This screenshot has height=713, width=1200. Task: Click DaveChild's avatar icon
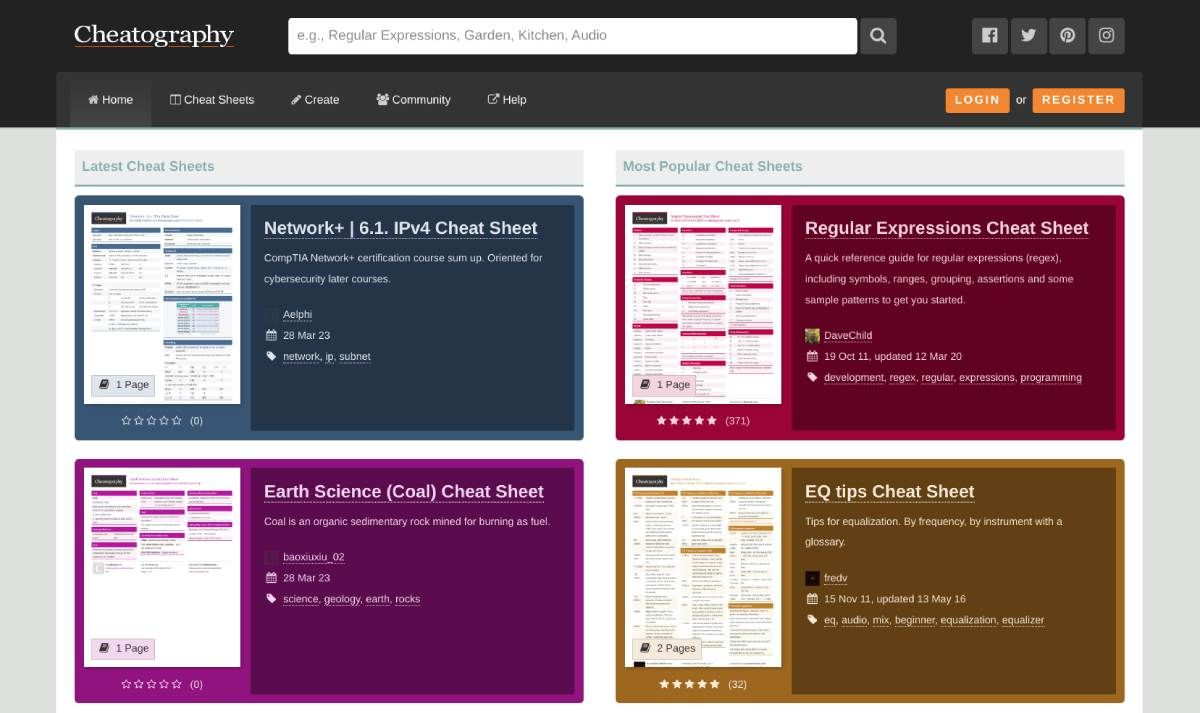tap(812, 336)
